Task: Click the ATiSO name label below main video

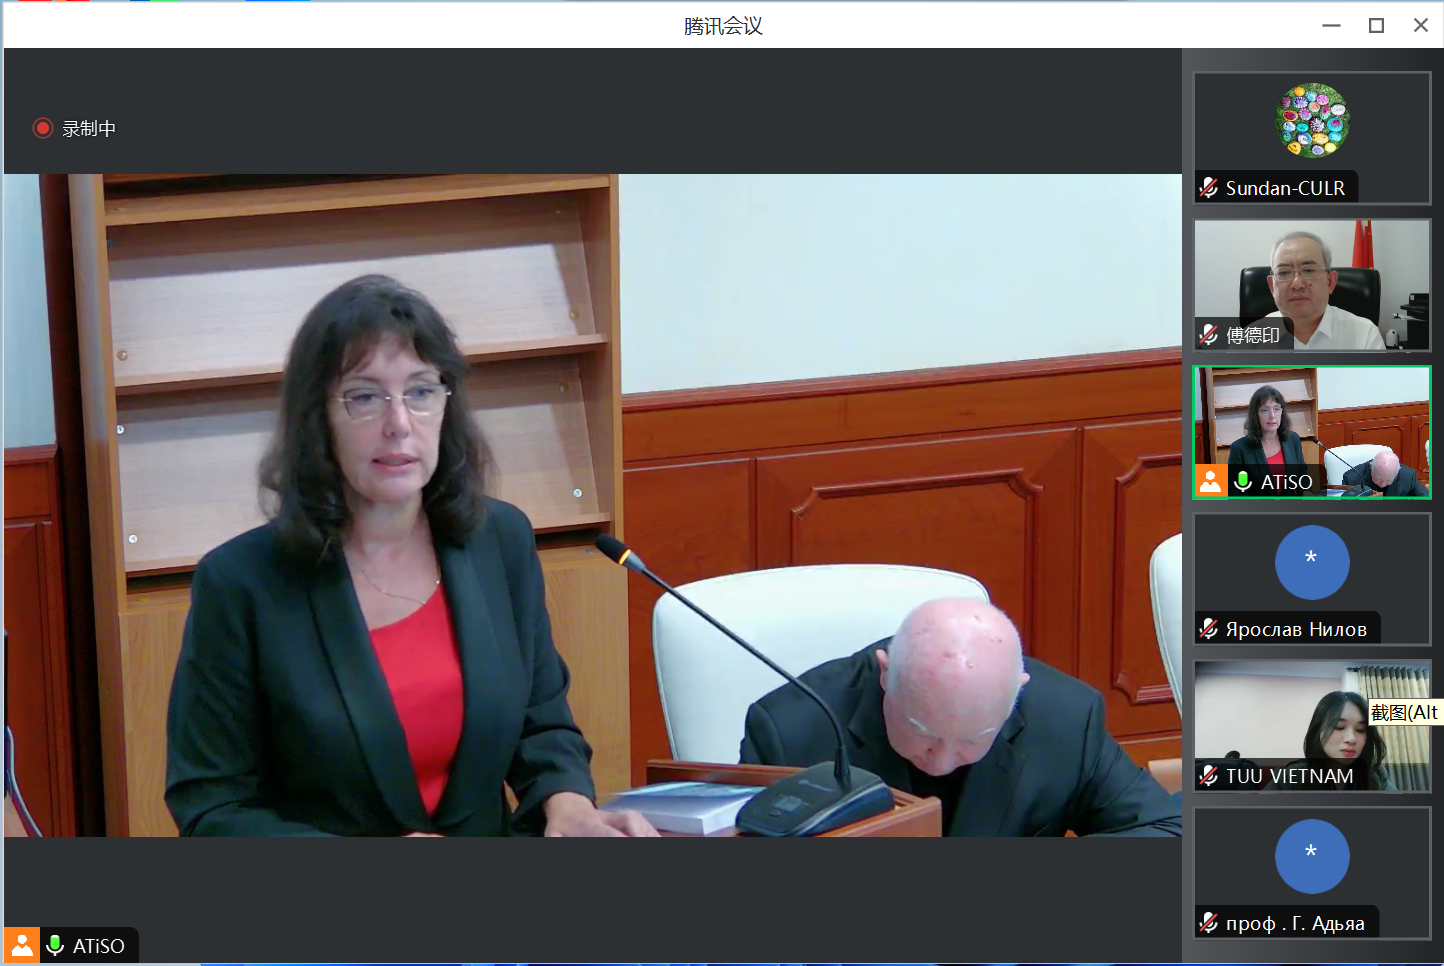Action: click(x=99, y=946)
